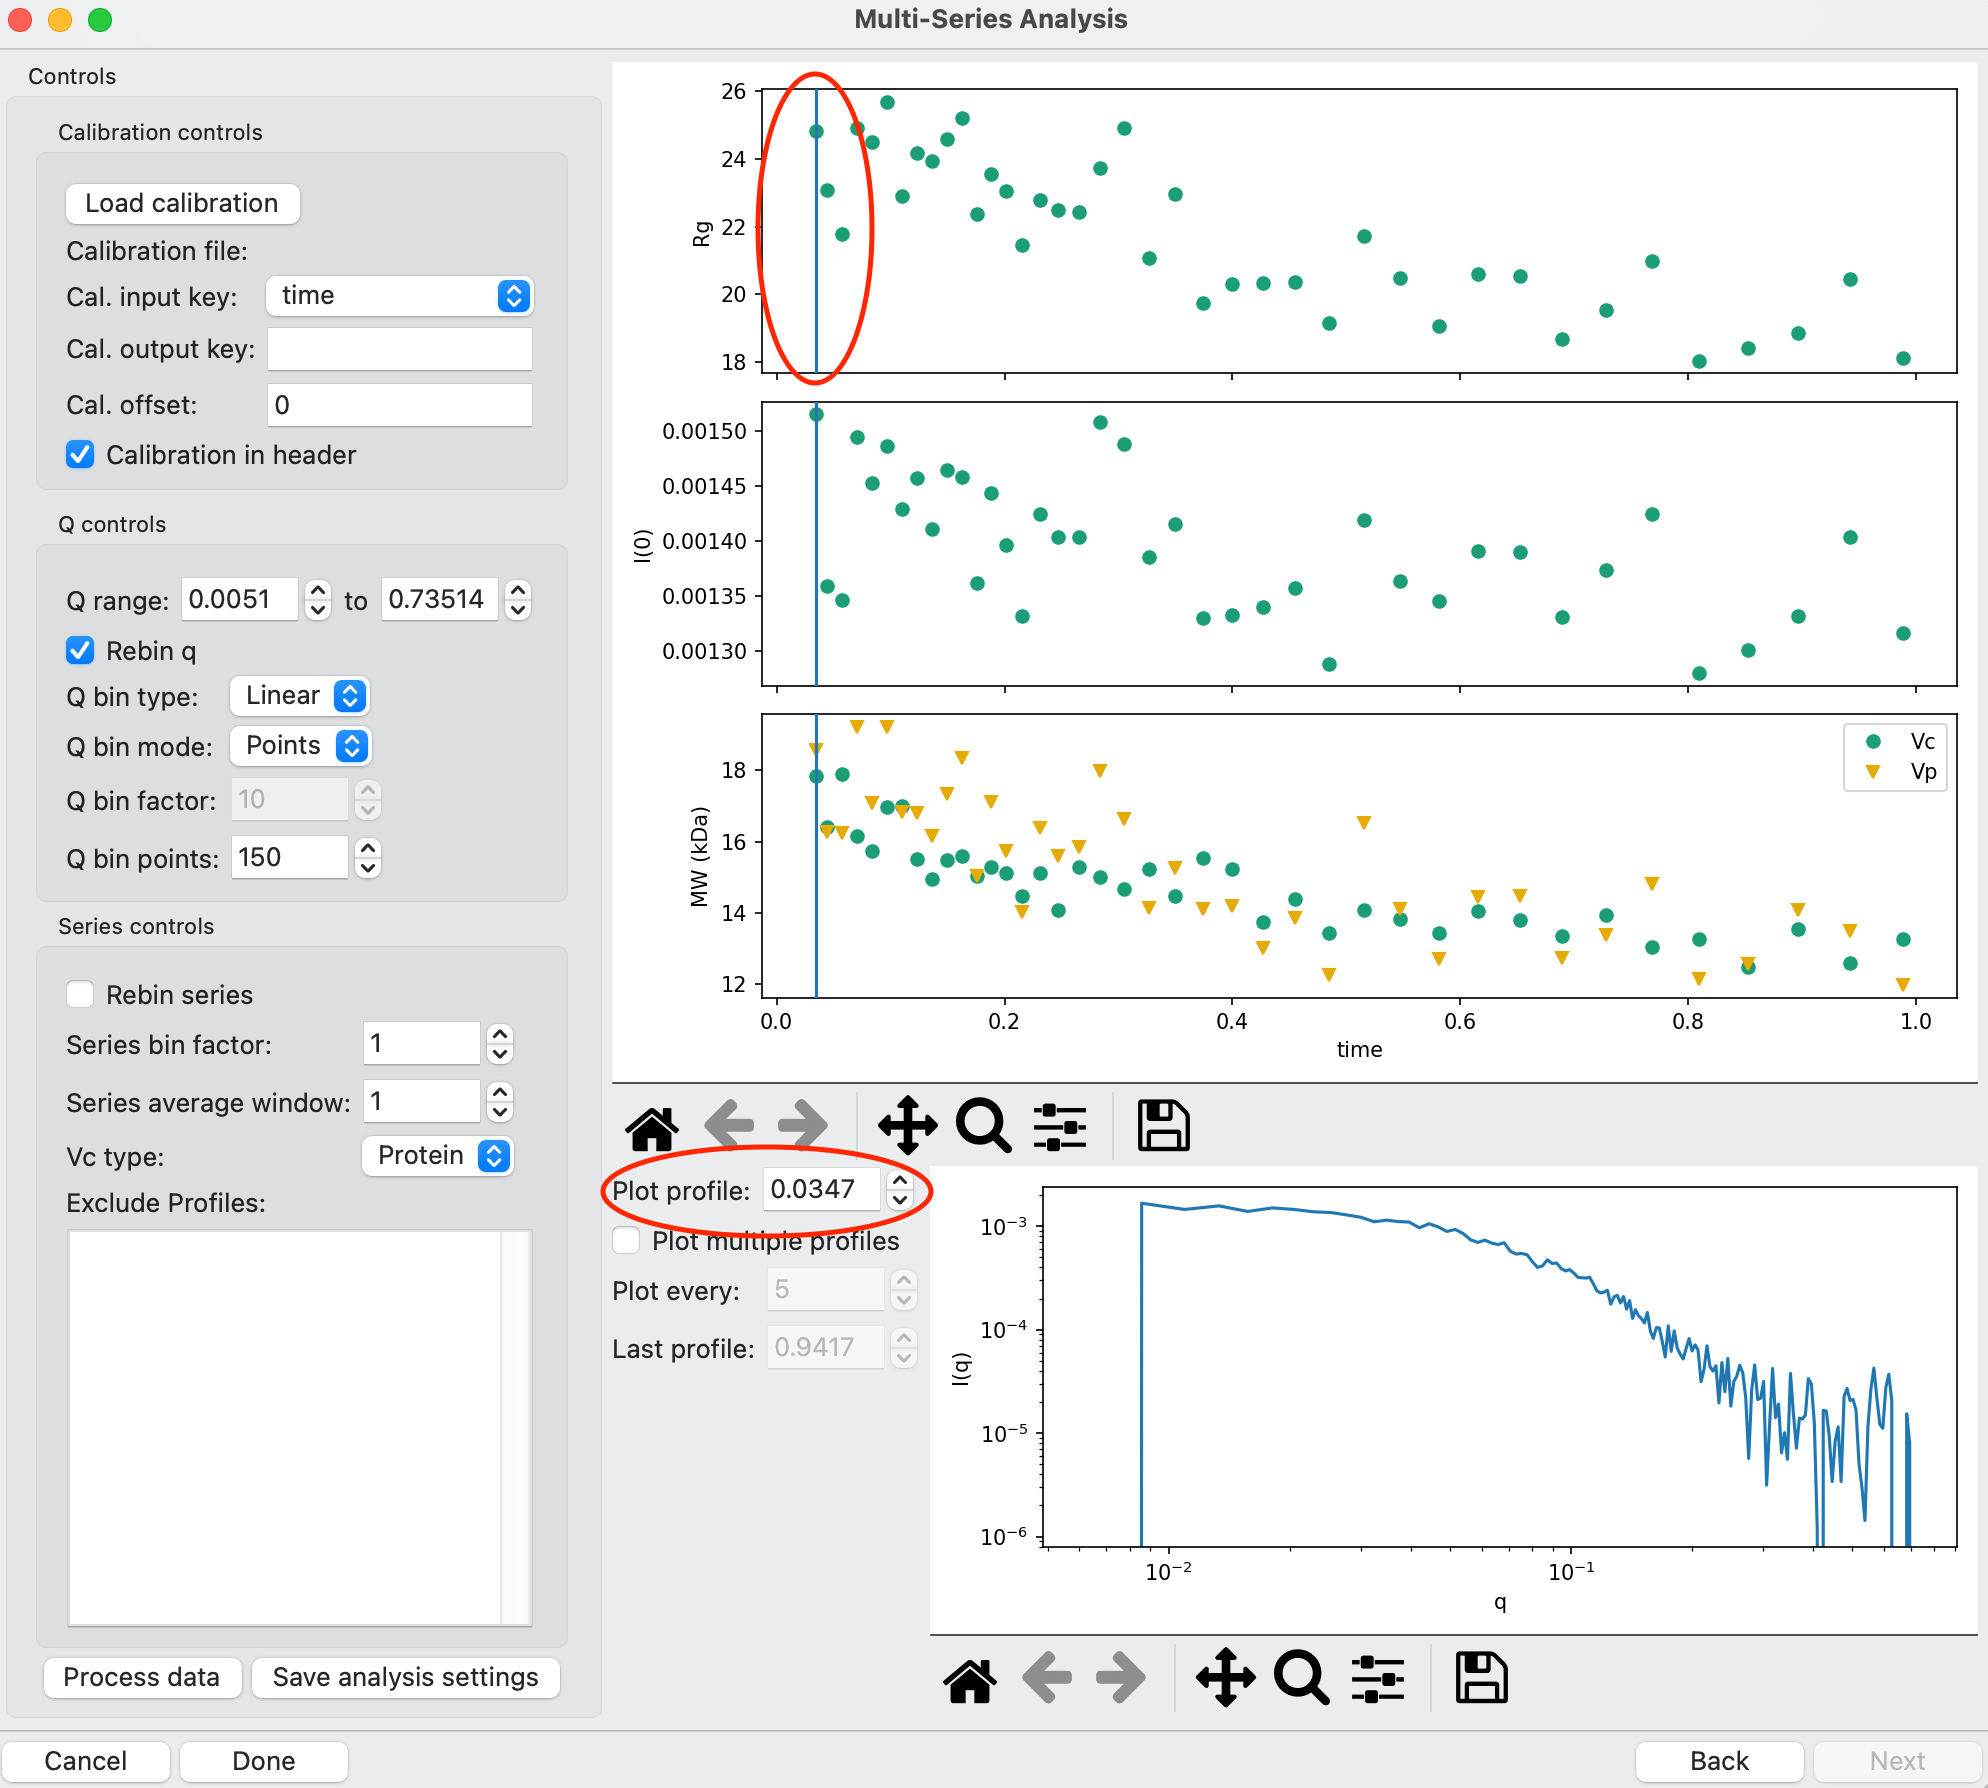
Task: Enable Rebin series checkbox
Action: (80, 995)
